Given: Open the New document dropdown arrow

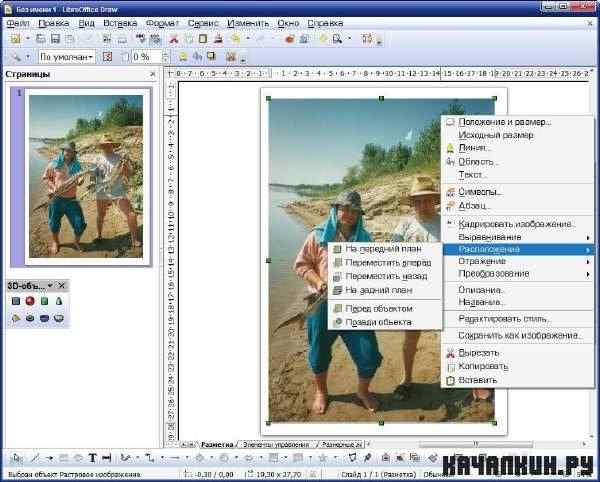Looking at the screenshot, I should (x=28, y=39).
